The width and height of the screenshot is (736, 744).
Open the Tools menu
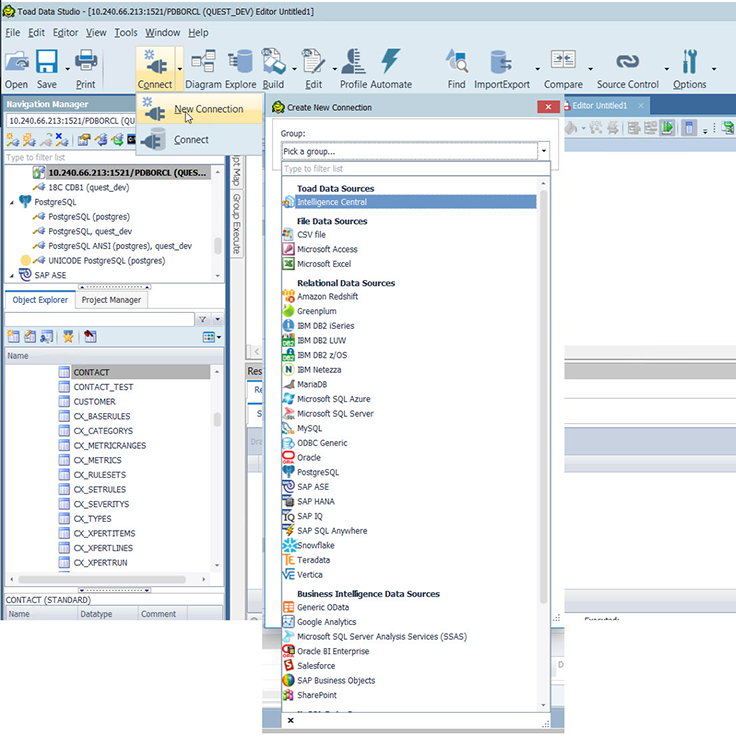pyautogui.click(x=126, y=32)
